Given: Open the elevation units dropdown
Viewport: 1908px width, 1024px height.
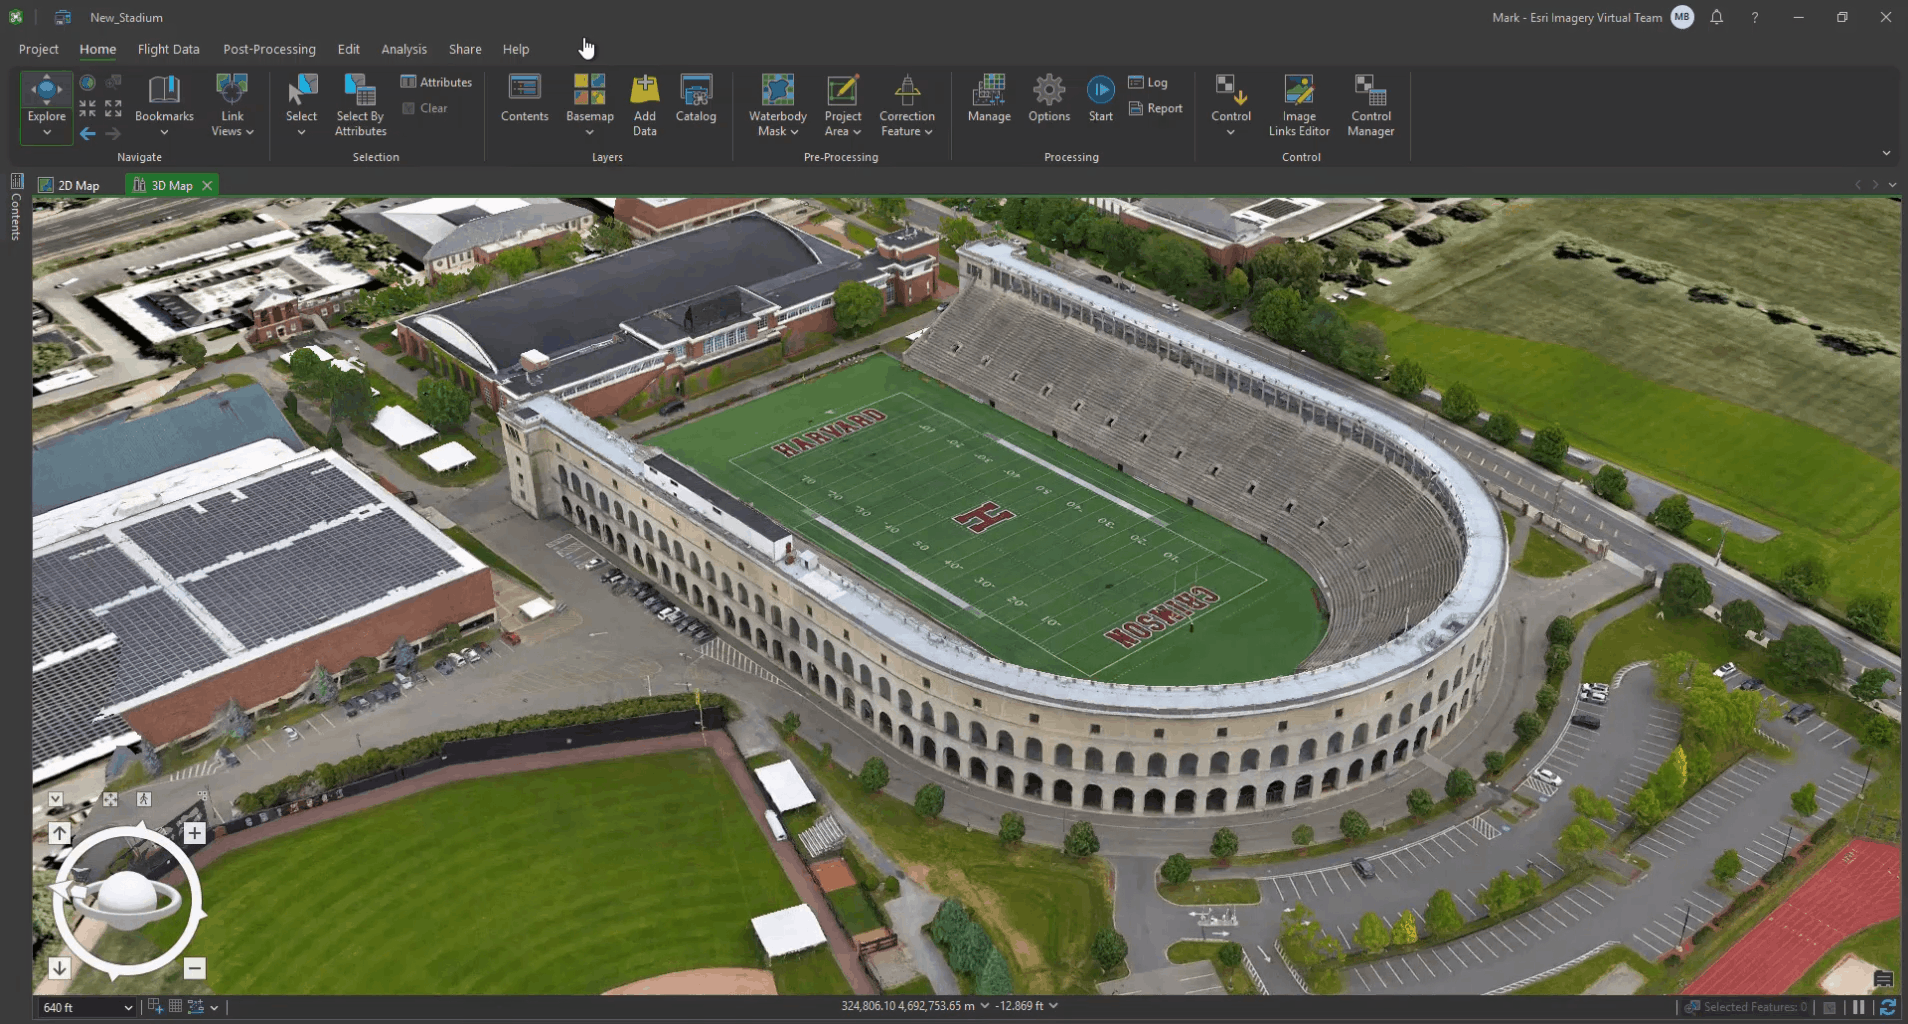Looking at the screenshot, I should coord(1053,1006).
